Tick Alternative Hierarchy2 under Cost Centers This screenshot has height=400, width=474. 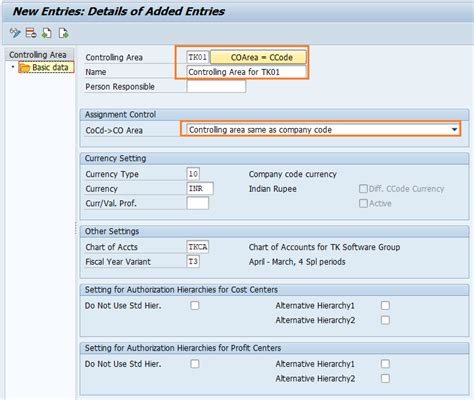coord(385,320)
